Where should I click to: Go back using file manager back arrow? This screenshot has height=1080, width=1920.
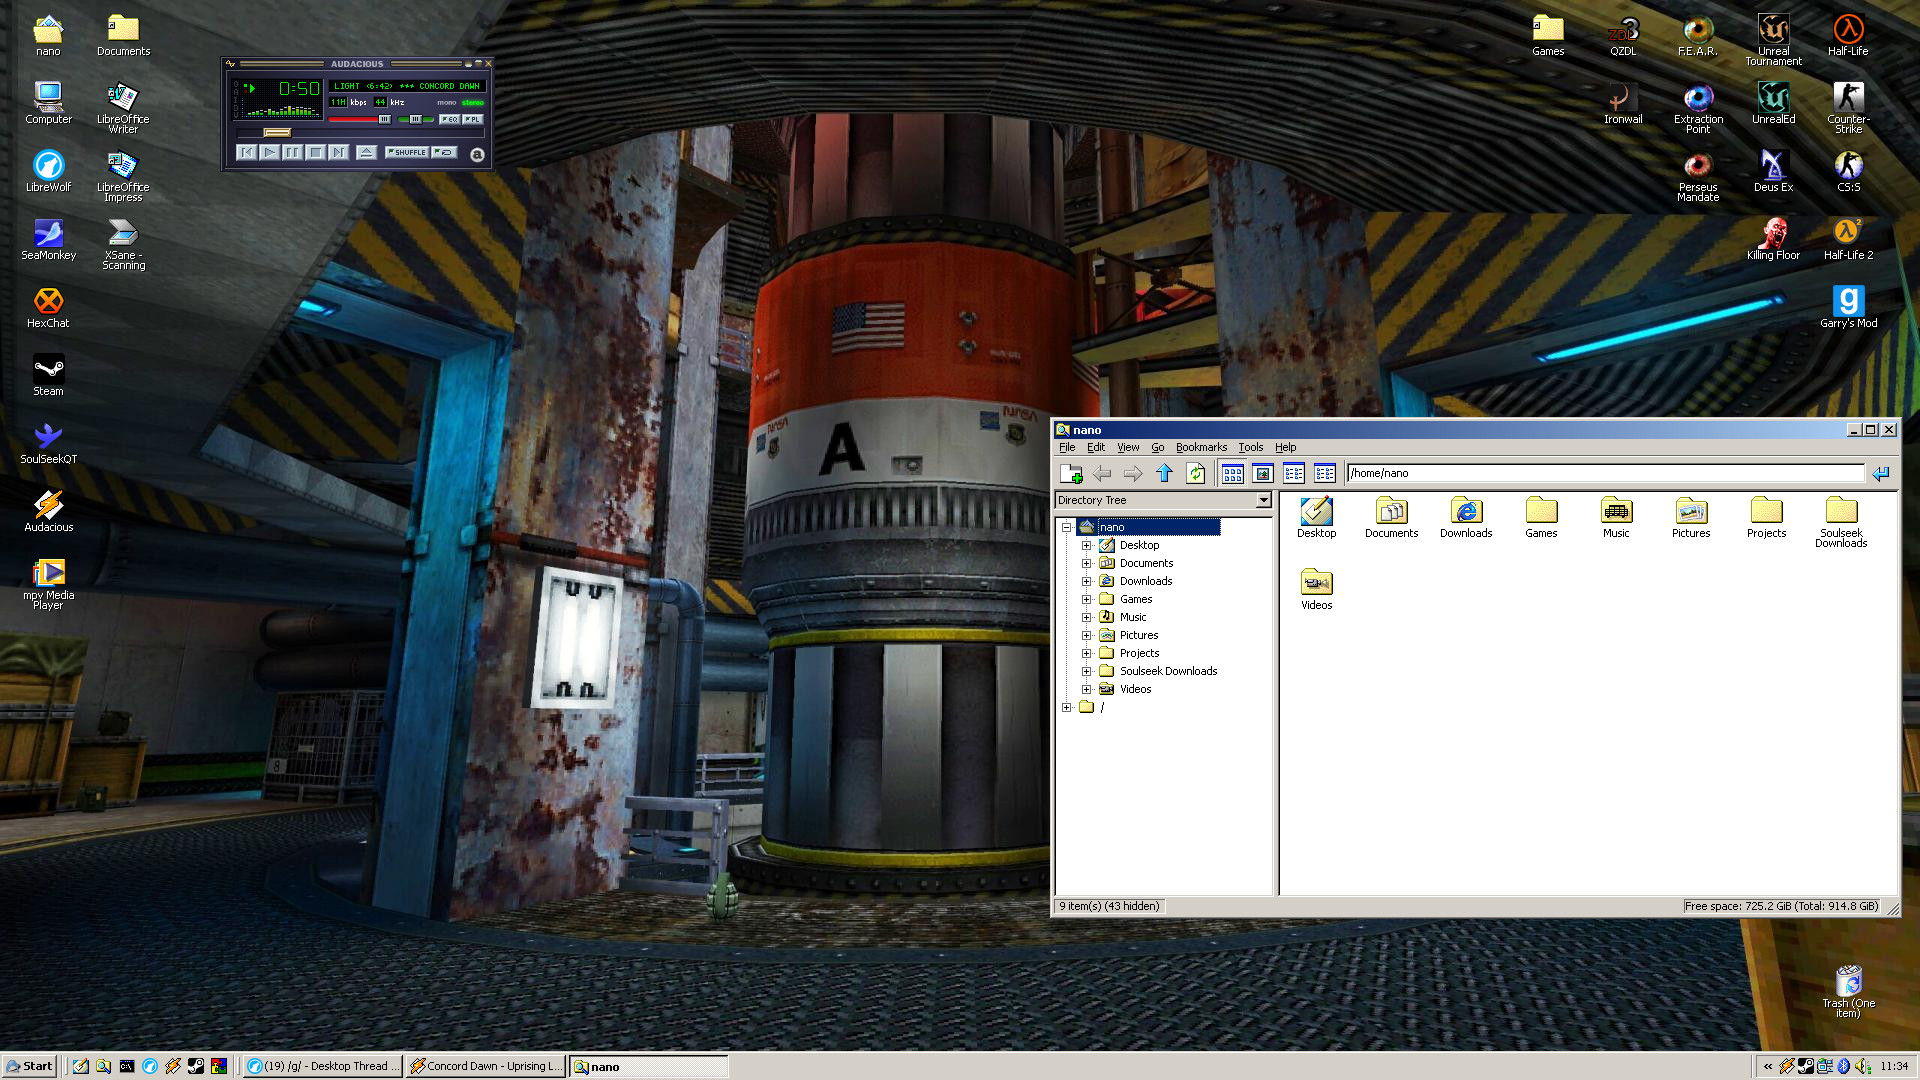[1102, 473]
